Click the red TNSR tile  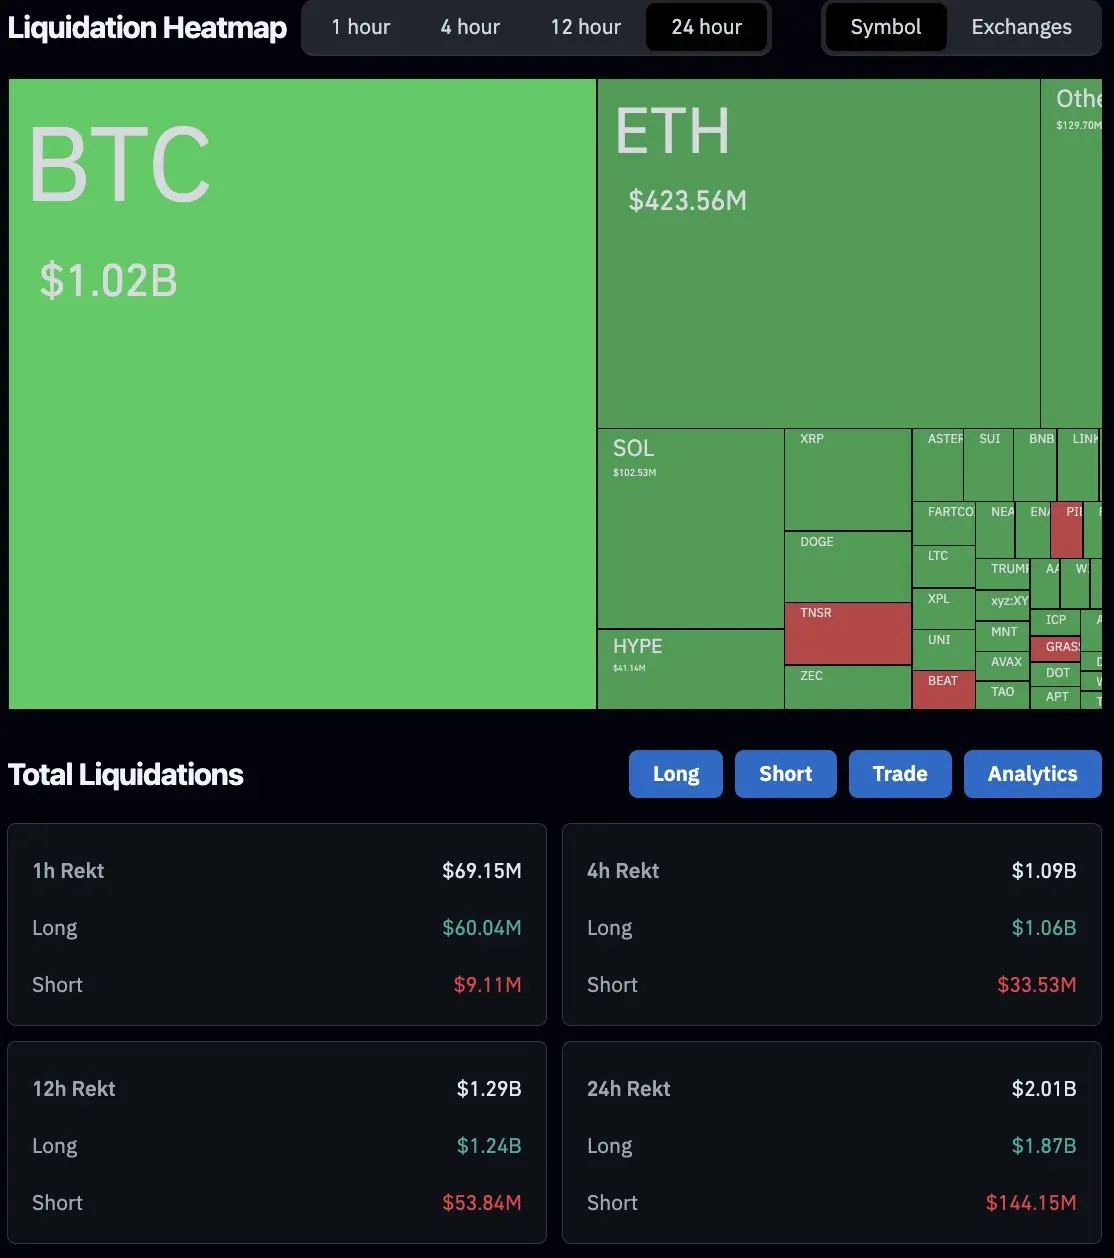tap(848, 633)
